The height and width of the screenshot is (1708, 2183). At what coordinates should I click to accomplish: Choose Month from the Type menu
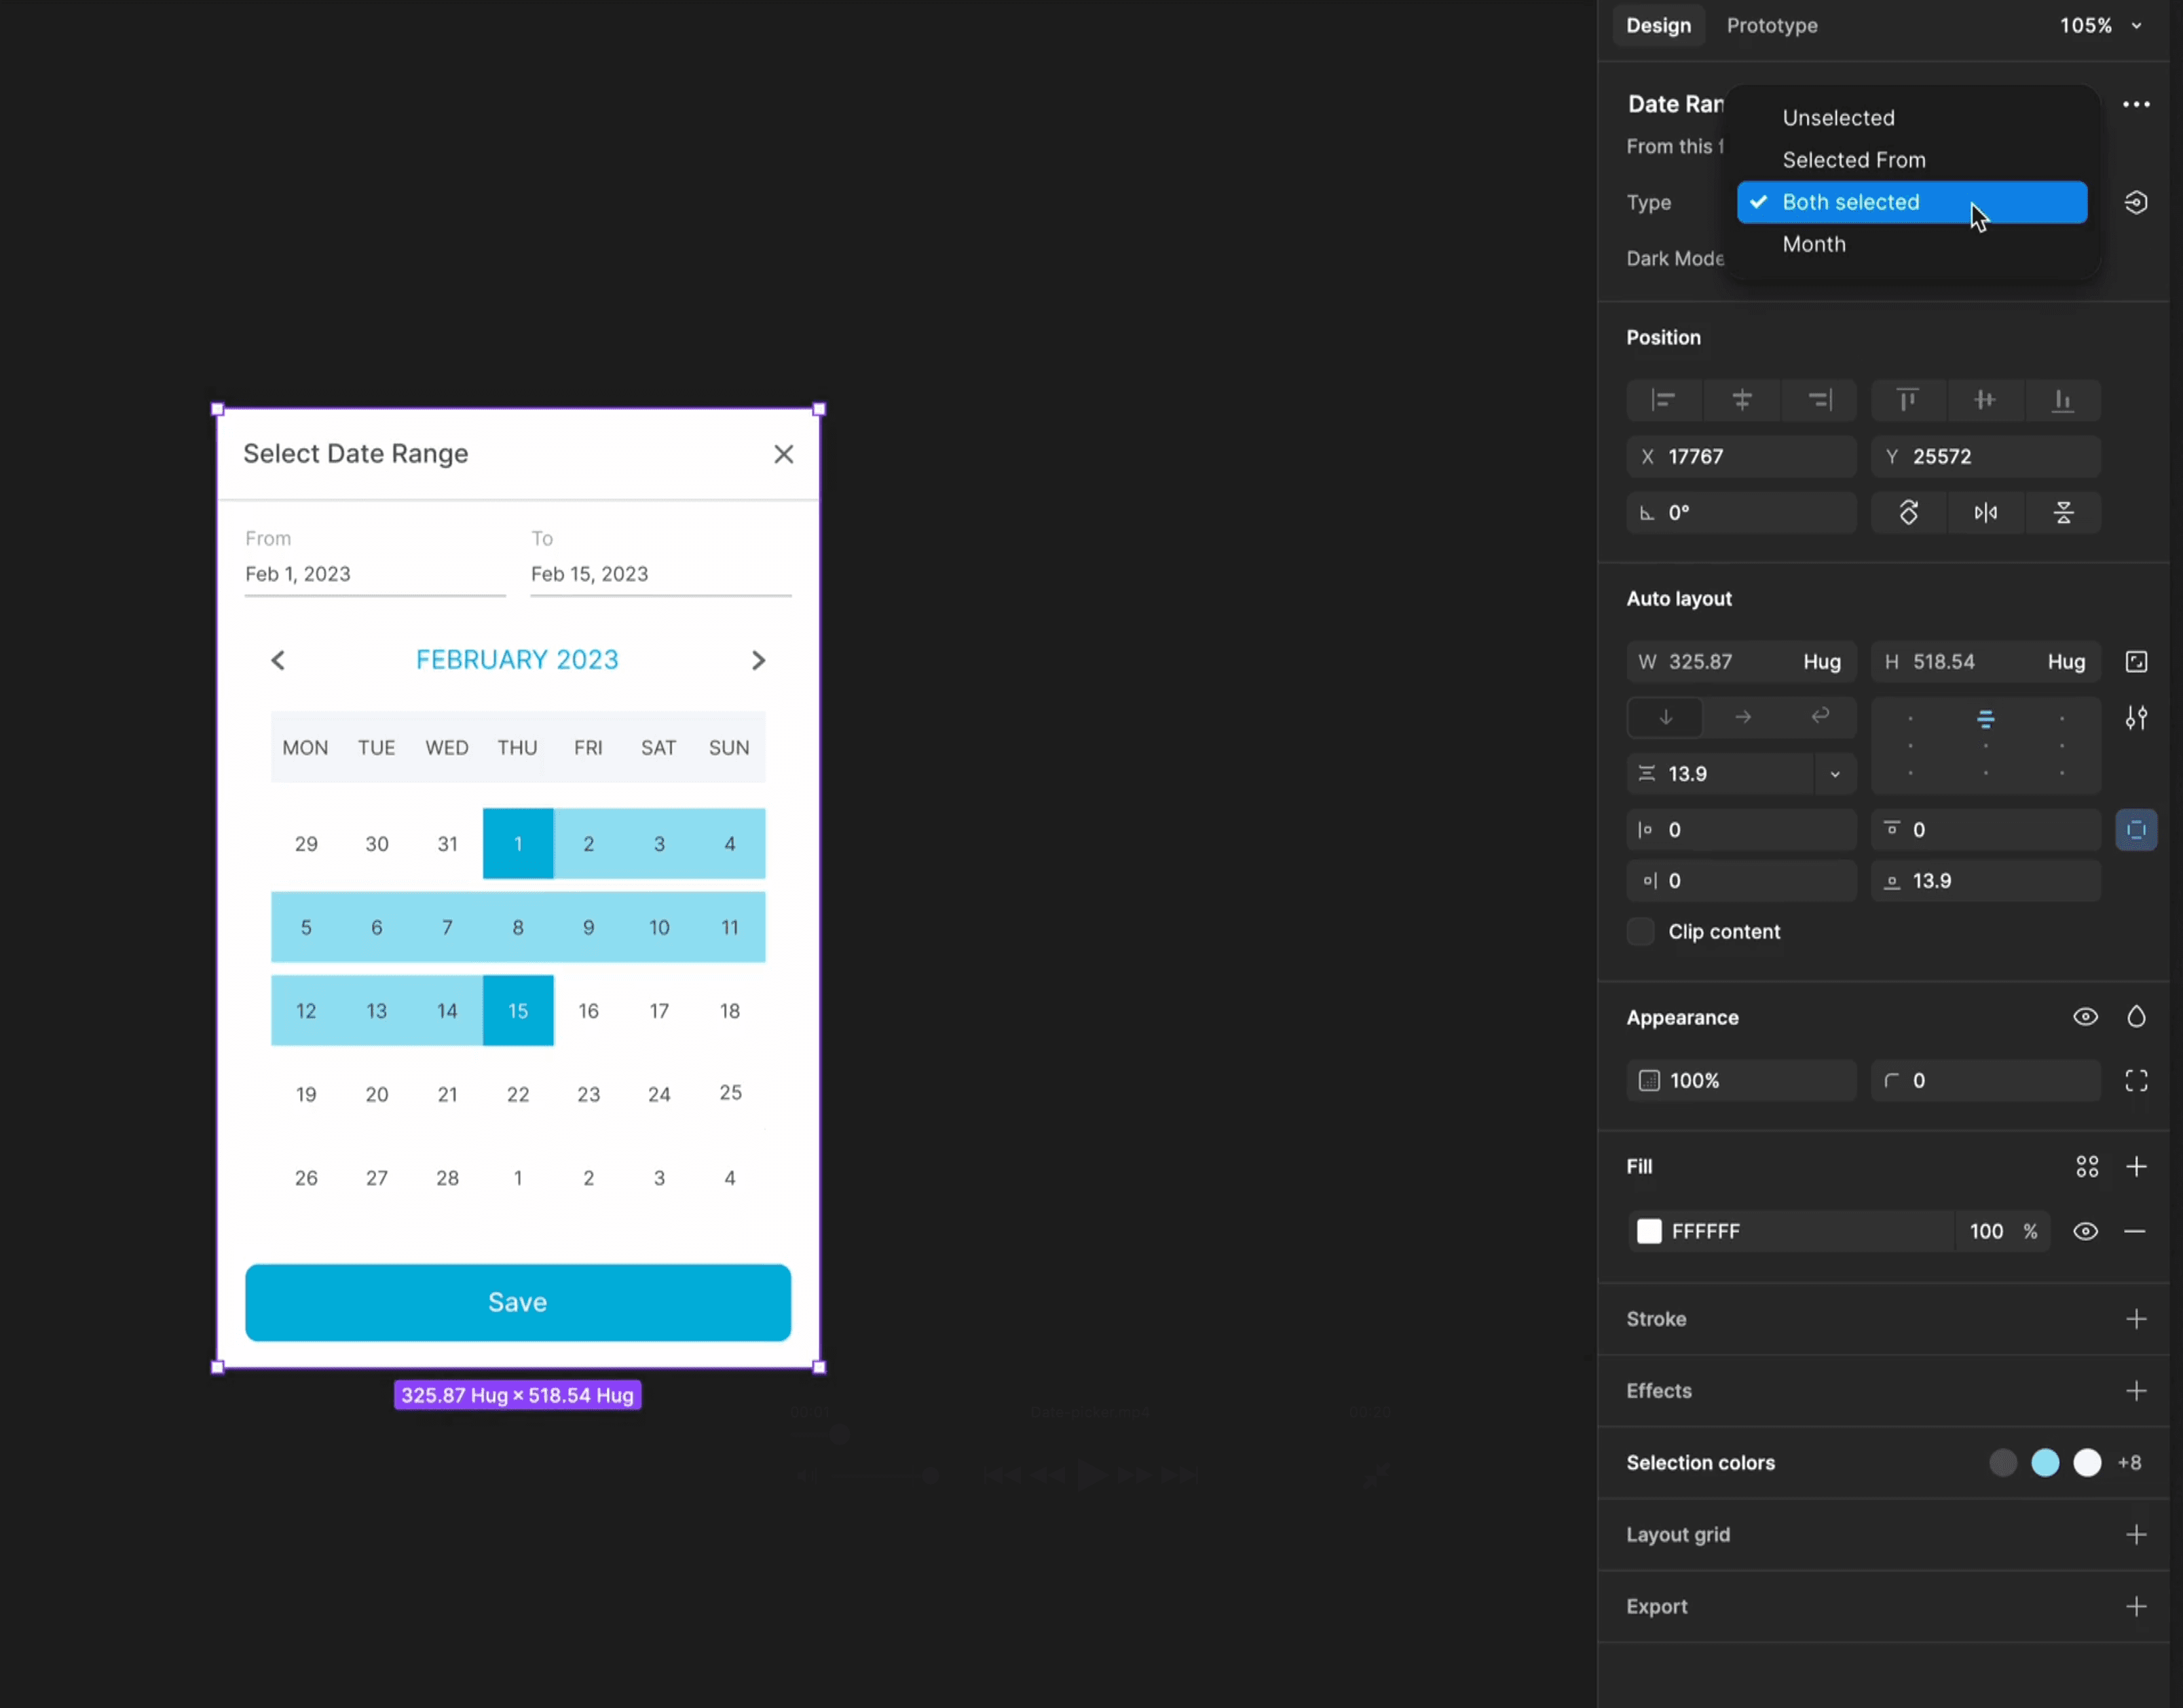click(1813, 244)
